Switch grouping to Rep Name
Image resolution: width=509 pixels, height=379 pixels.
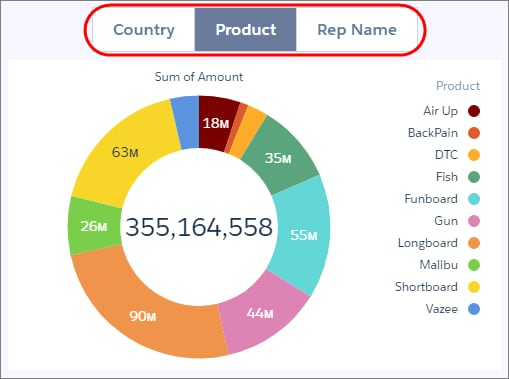coord(357,30)
